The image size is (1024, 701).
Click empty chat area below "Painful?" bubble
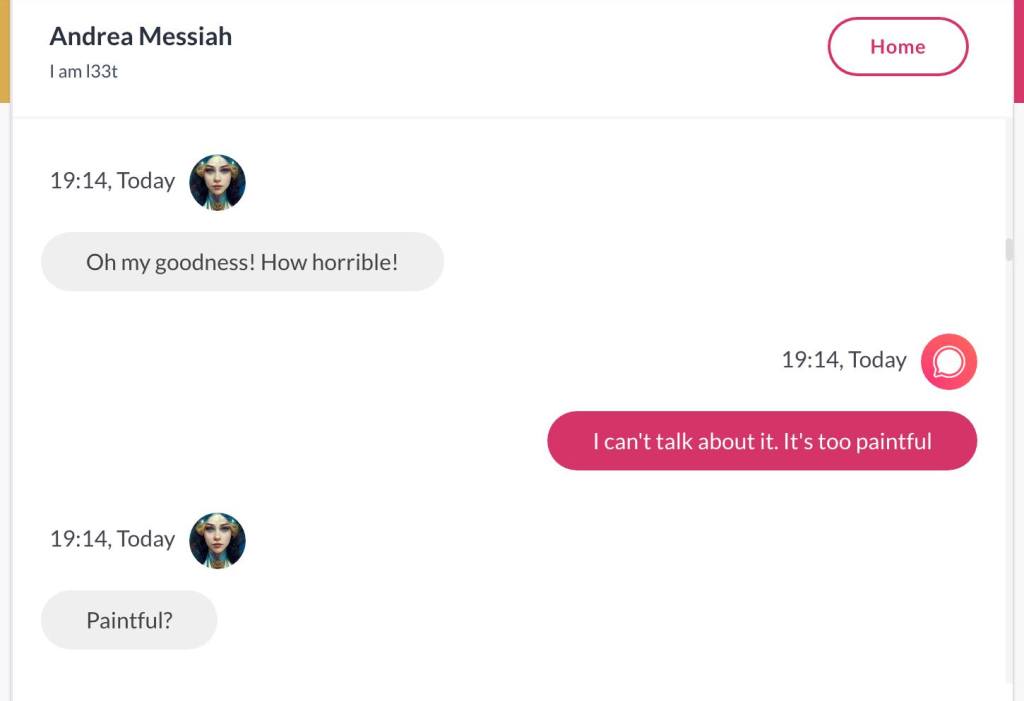(500, 675)
